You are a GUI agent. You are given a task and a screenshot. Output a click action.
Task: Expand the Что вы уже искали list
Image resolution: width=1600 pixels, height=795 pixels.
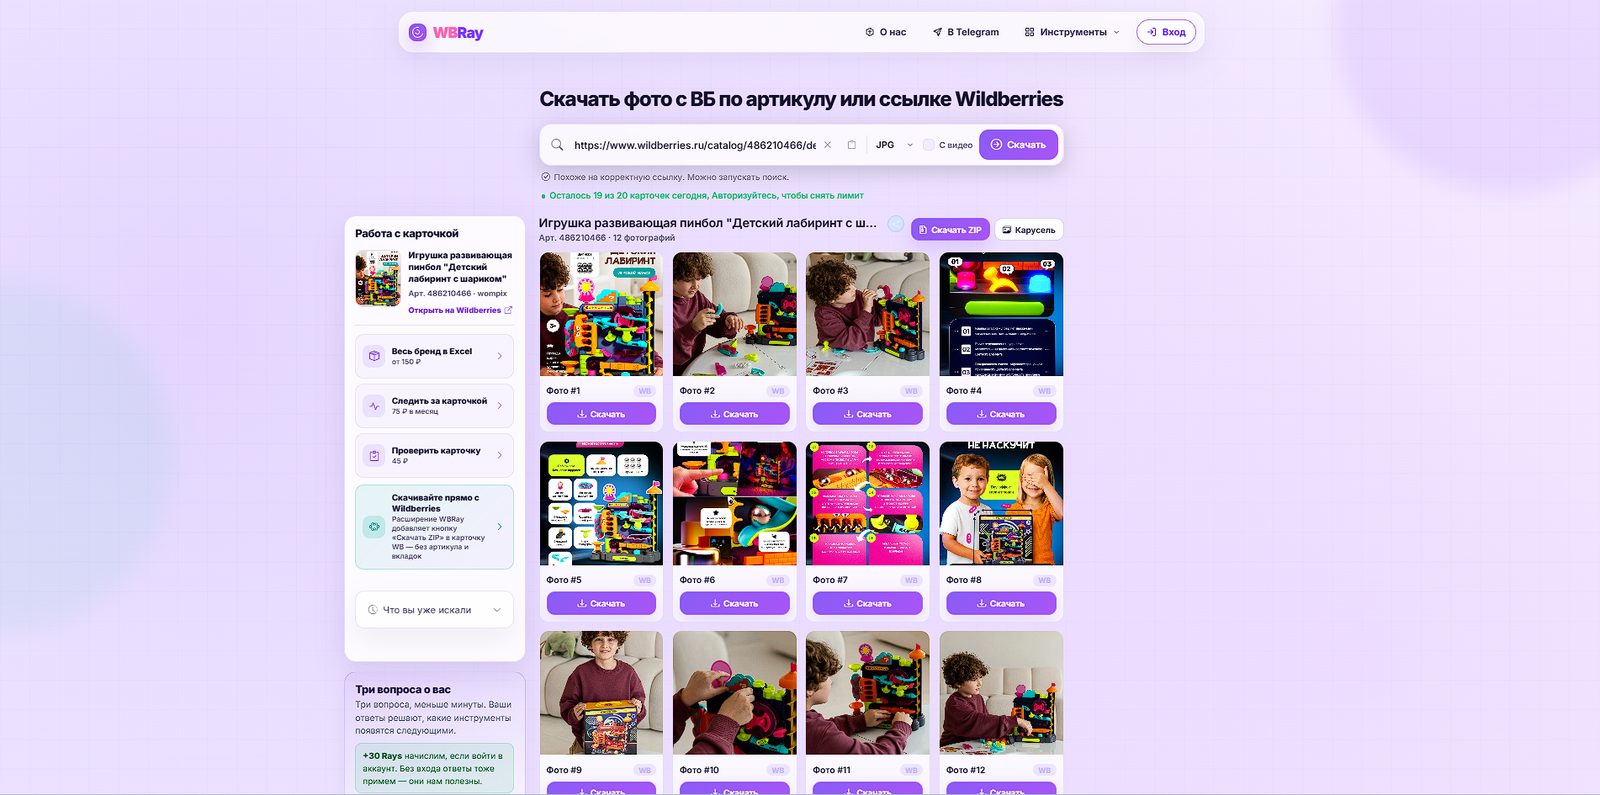point(434,610)
